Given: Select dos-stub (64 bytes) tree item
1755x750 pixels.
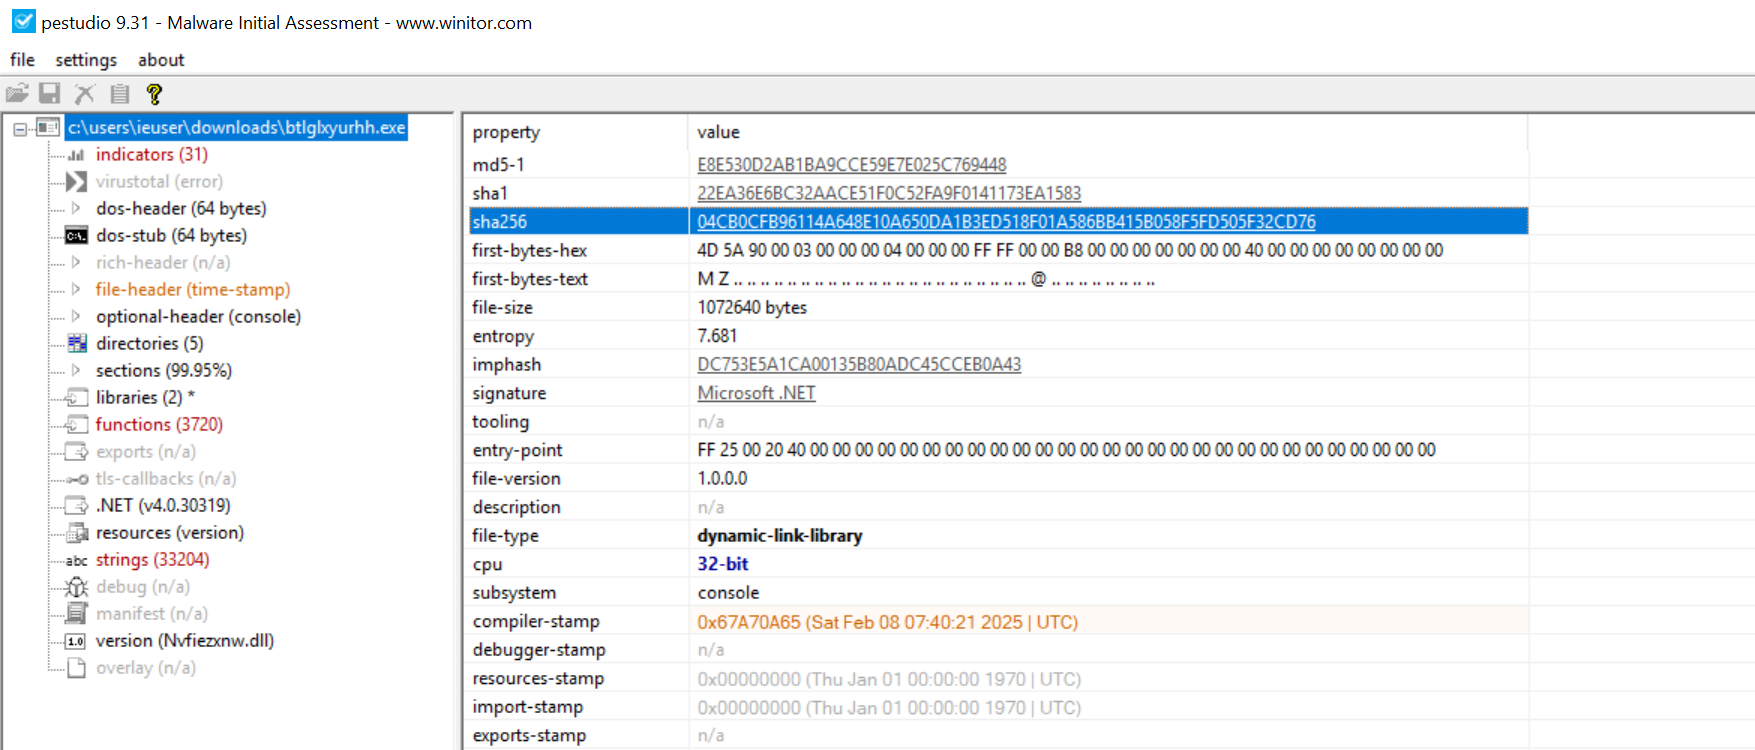Looking at the screenshot, I should [171, 235].
